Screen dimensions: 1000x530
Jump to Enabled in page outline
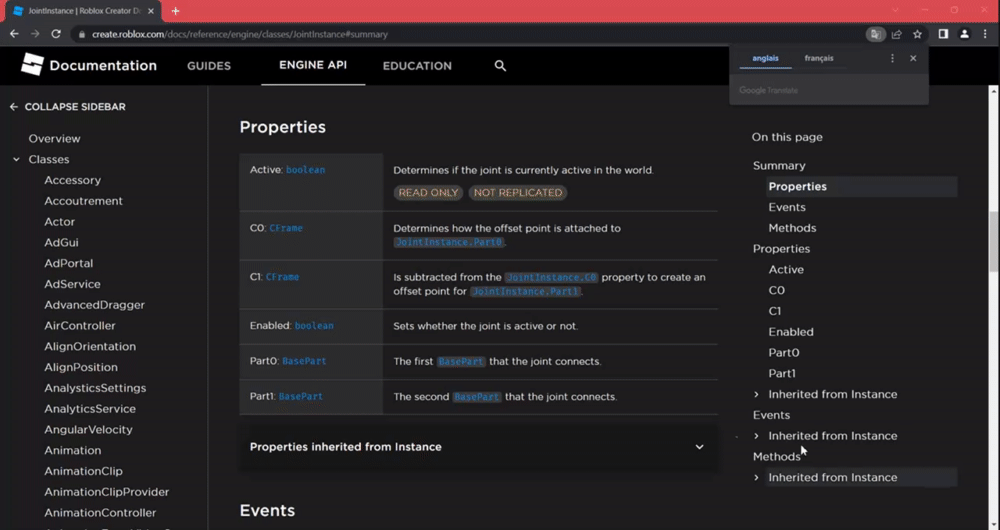point(791,332)
